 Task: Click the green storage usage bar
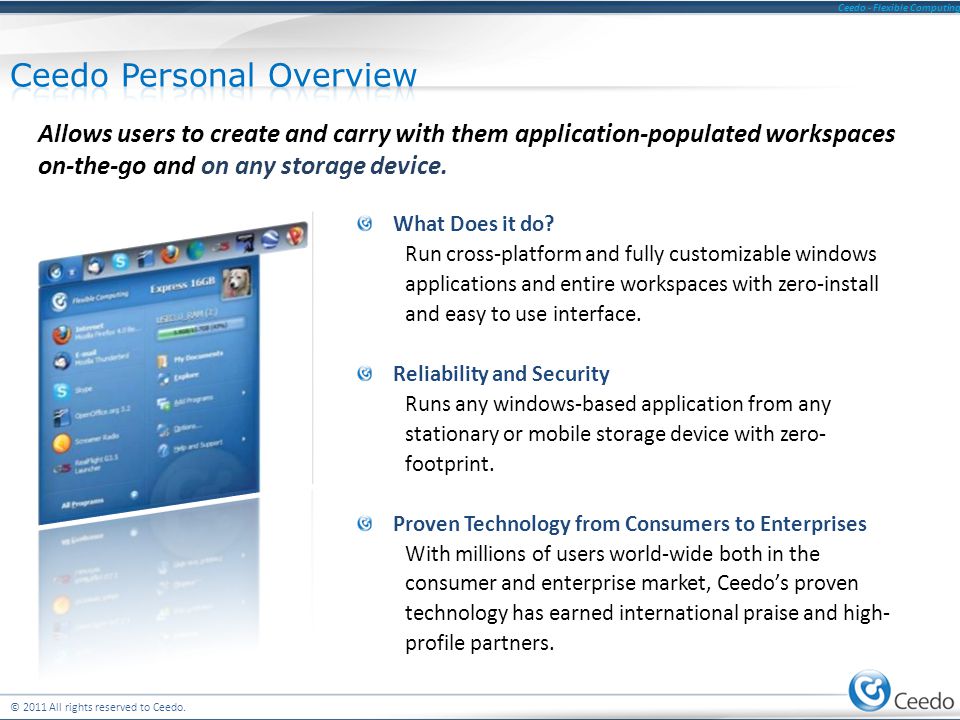(200, 329)
